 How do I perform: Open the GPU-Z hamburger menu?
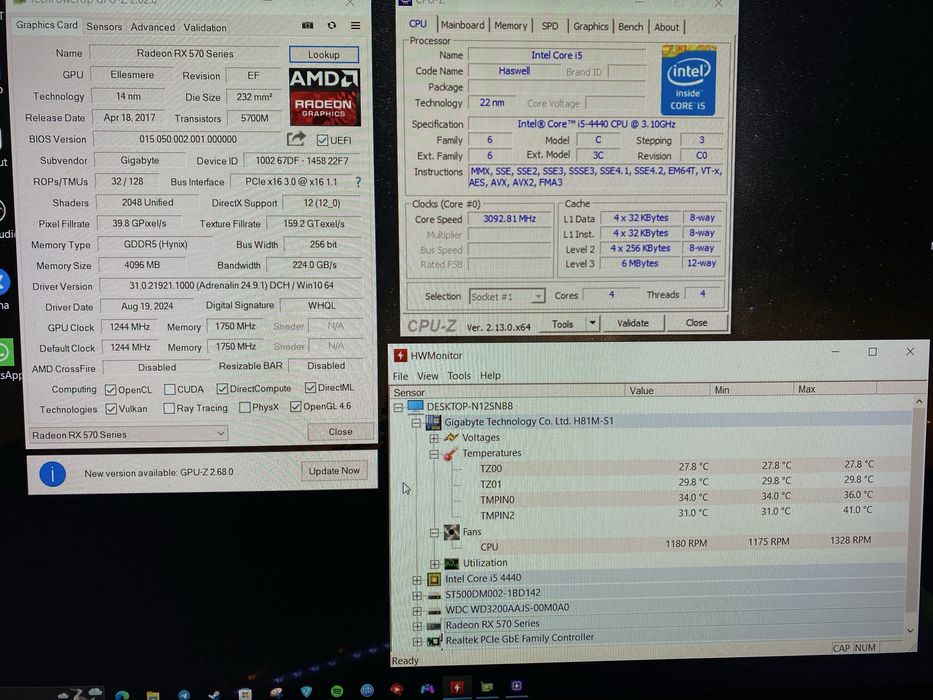click(x=355, y=26)
